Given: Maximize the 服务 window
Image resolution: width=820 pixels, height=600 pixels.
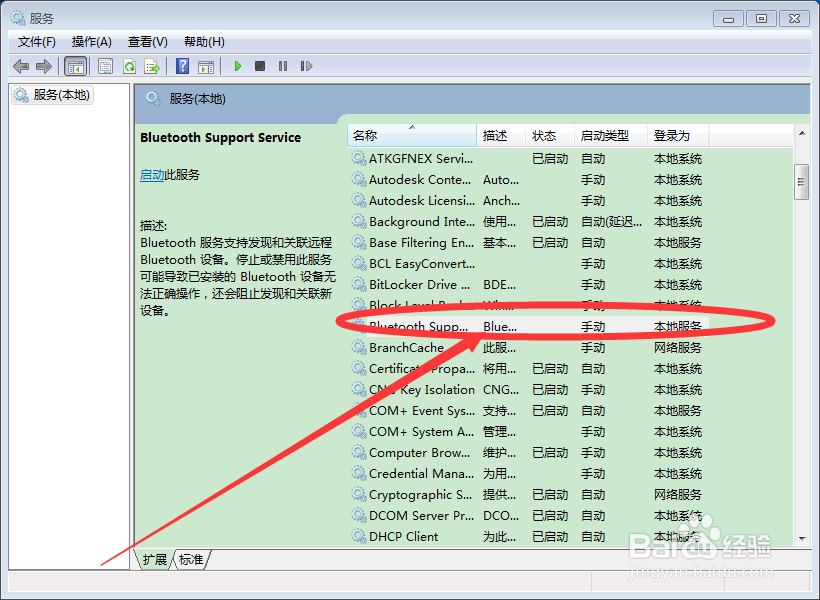Looking at the screenshot, I should click(x=761, y=19).
